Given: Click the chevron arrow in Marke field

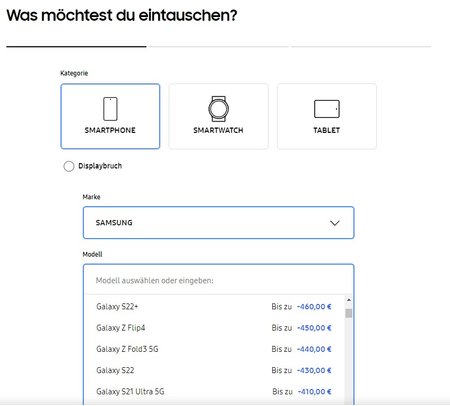Looking at the screenshot, I should [335, 223].
